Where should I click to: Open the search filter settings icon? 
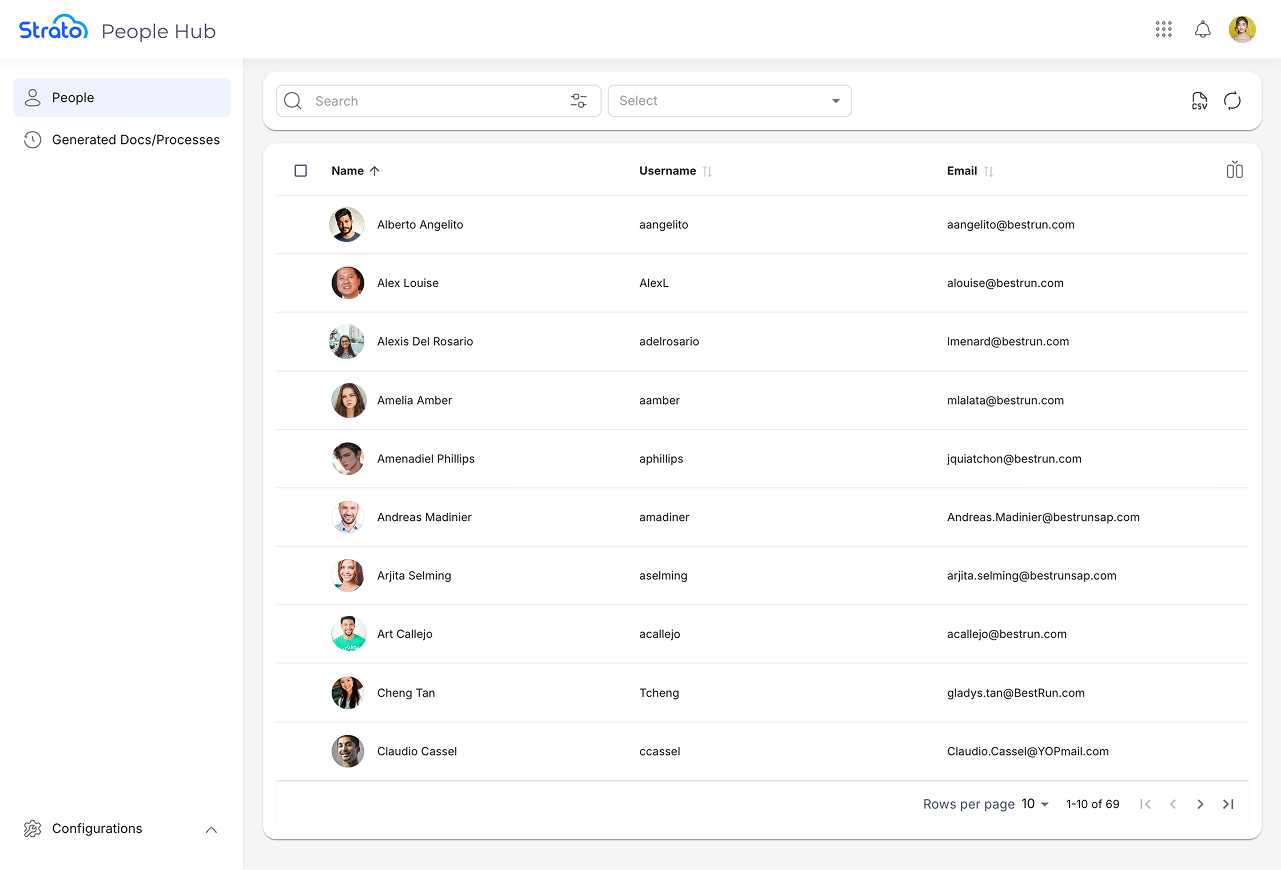(579, 101)
